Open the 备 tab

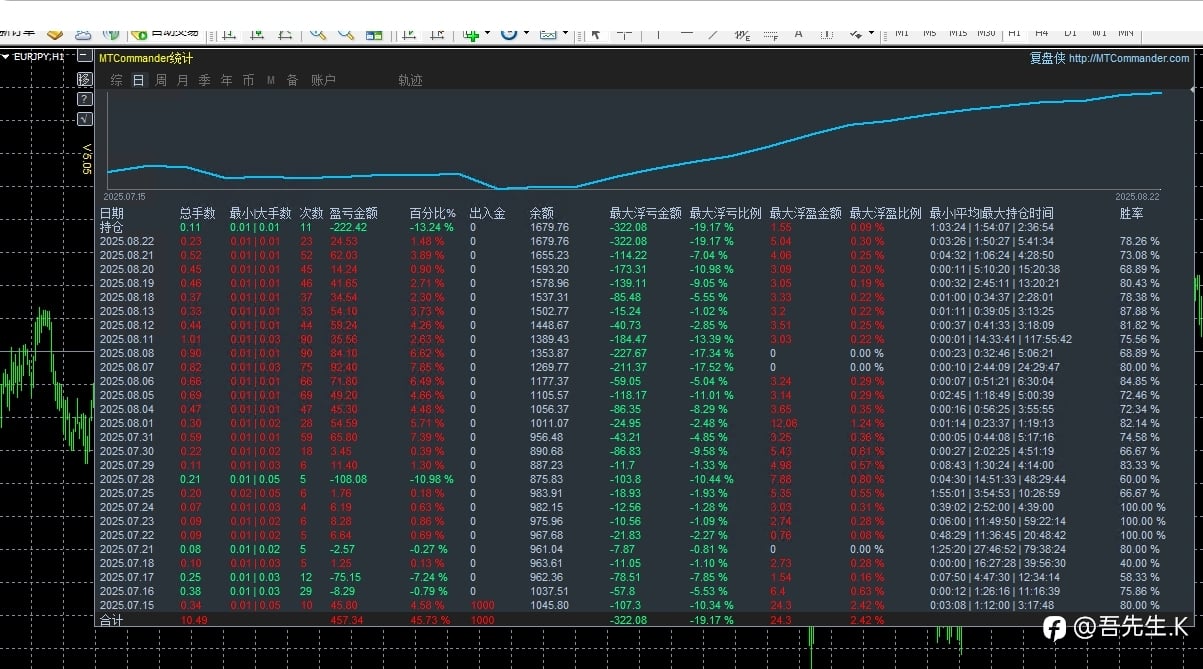tap(292, 80)
